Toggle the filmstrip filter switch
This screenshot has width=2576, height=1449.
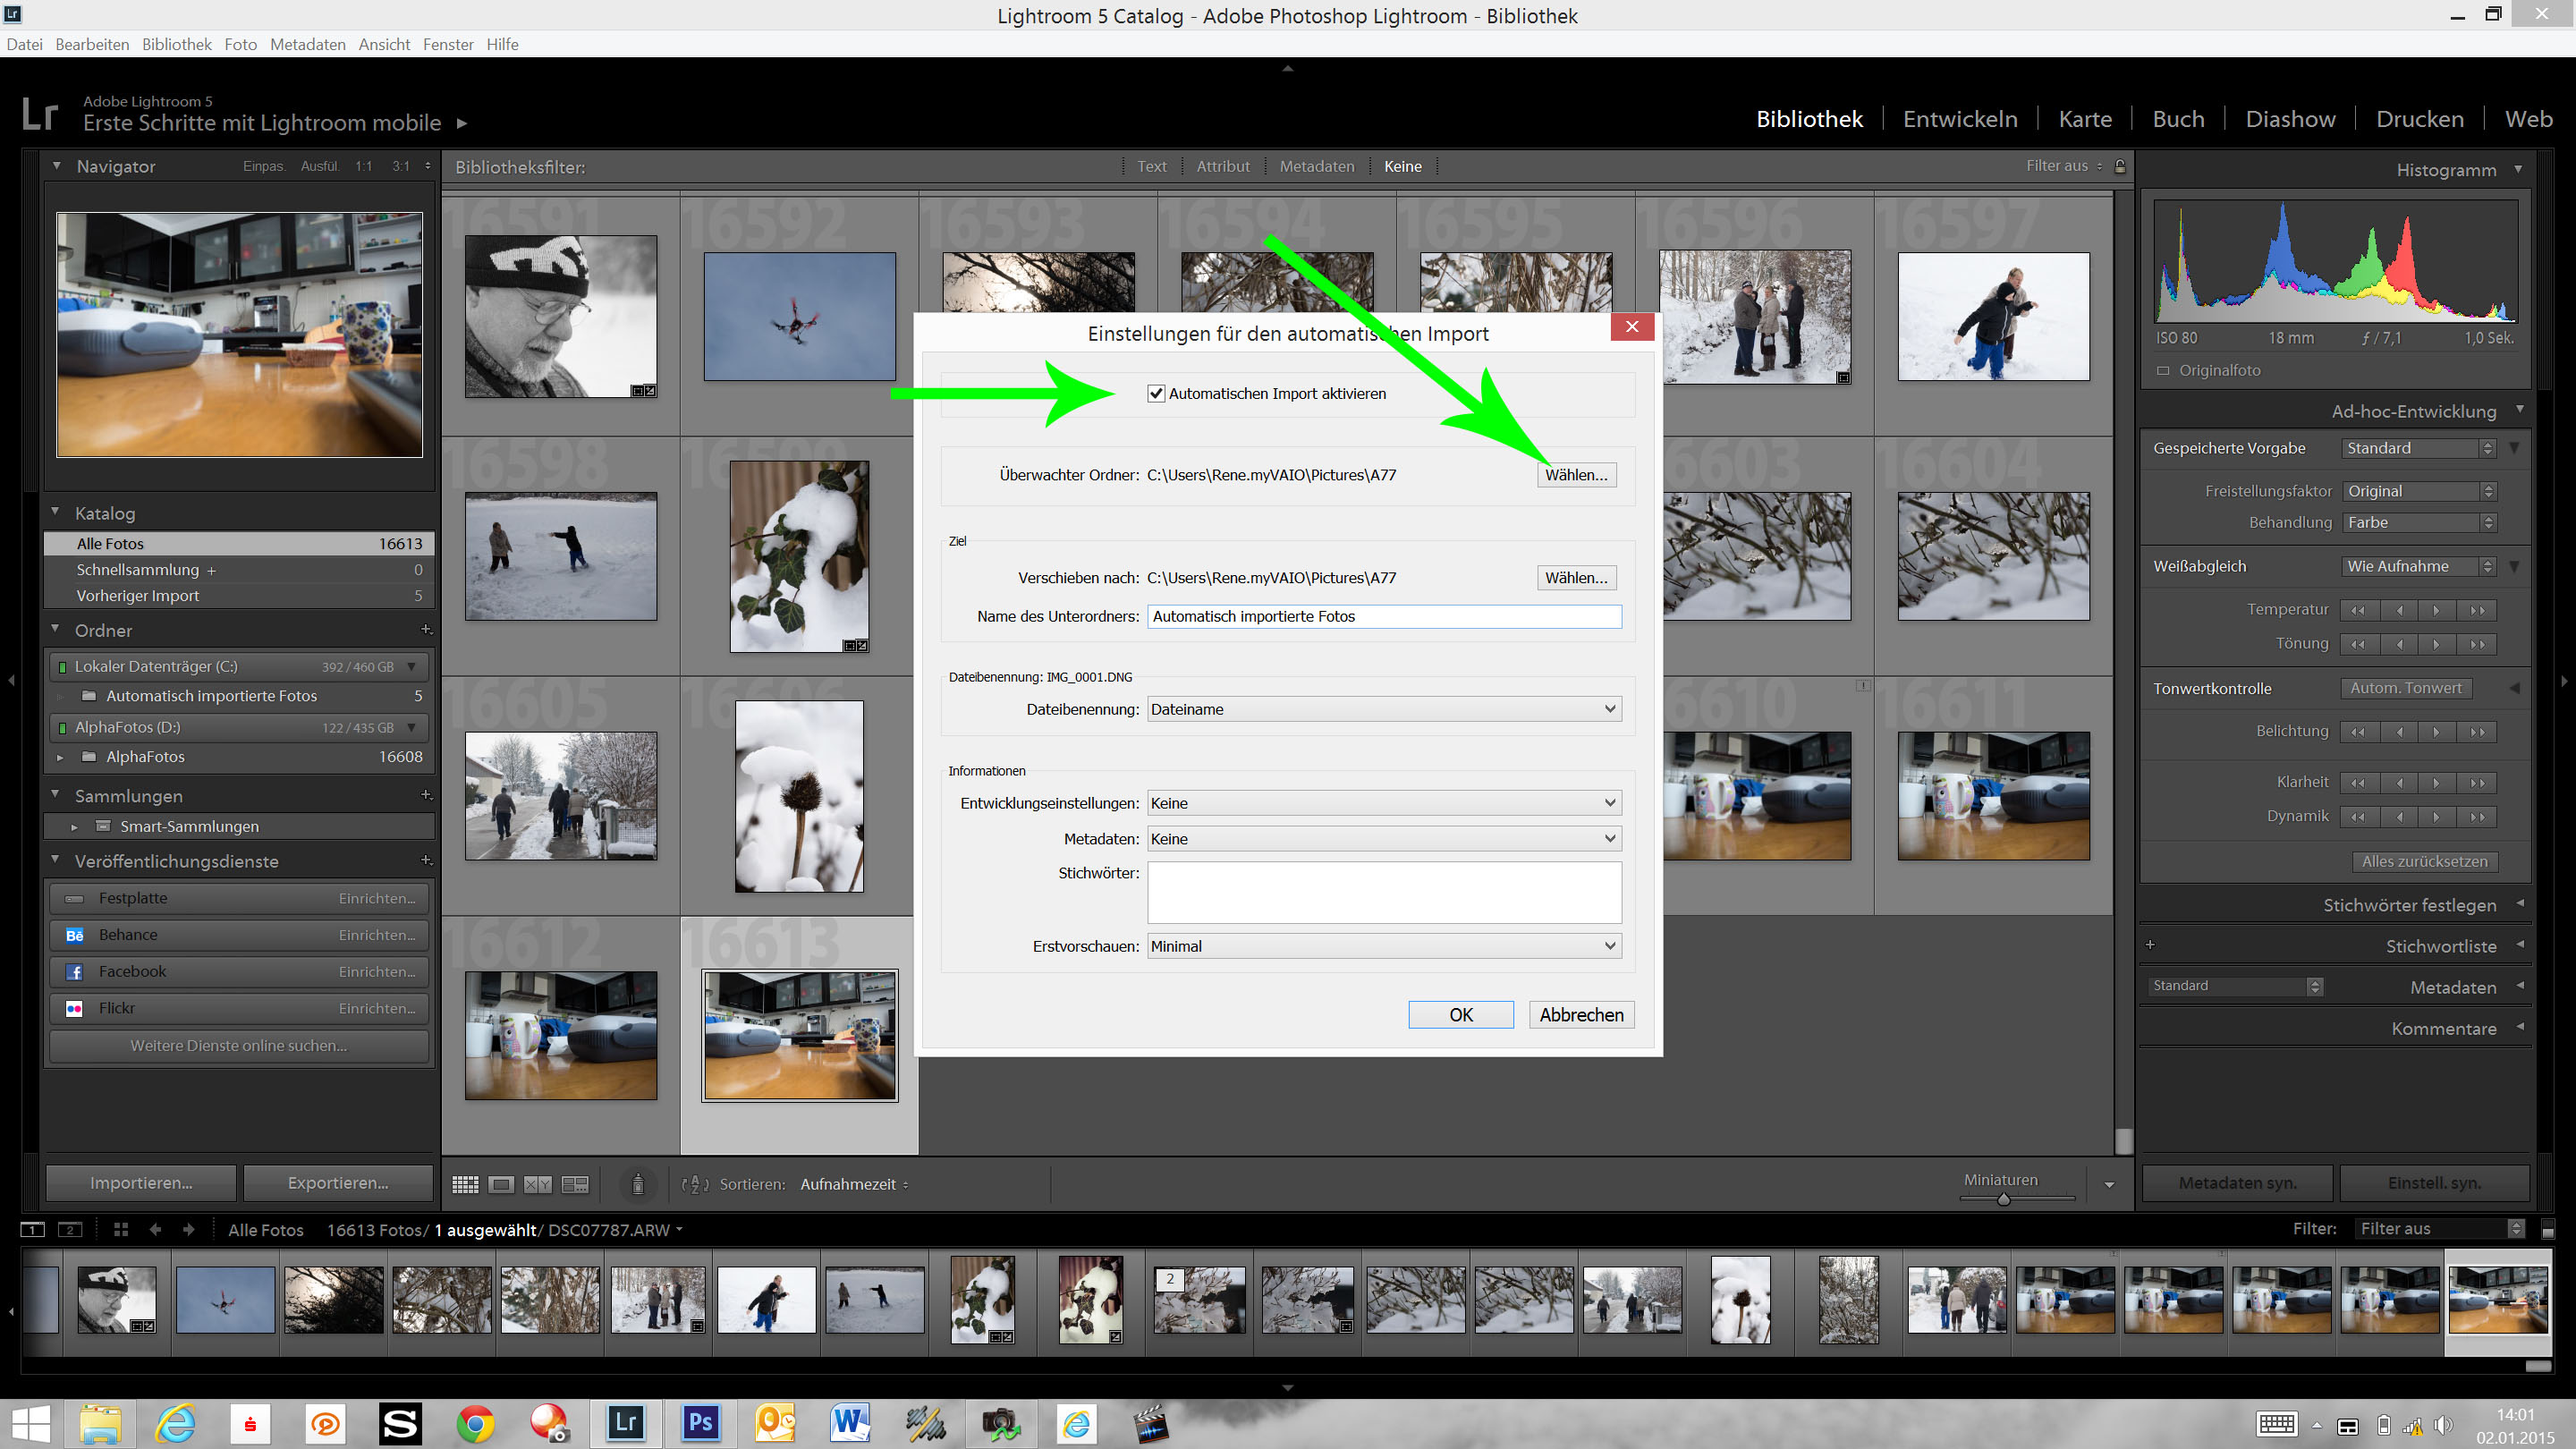2547,1229
